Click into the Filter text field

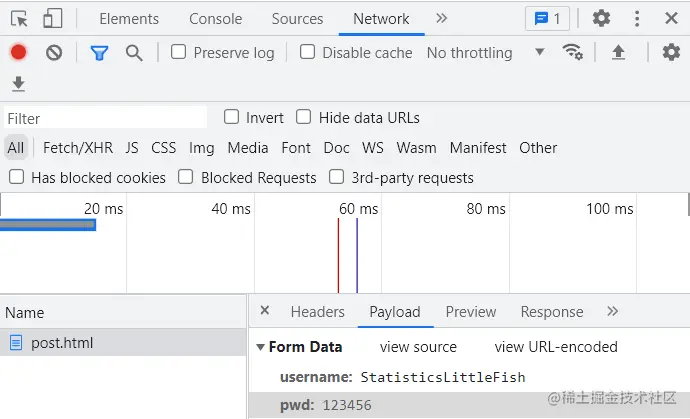coord(105,118)
